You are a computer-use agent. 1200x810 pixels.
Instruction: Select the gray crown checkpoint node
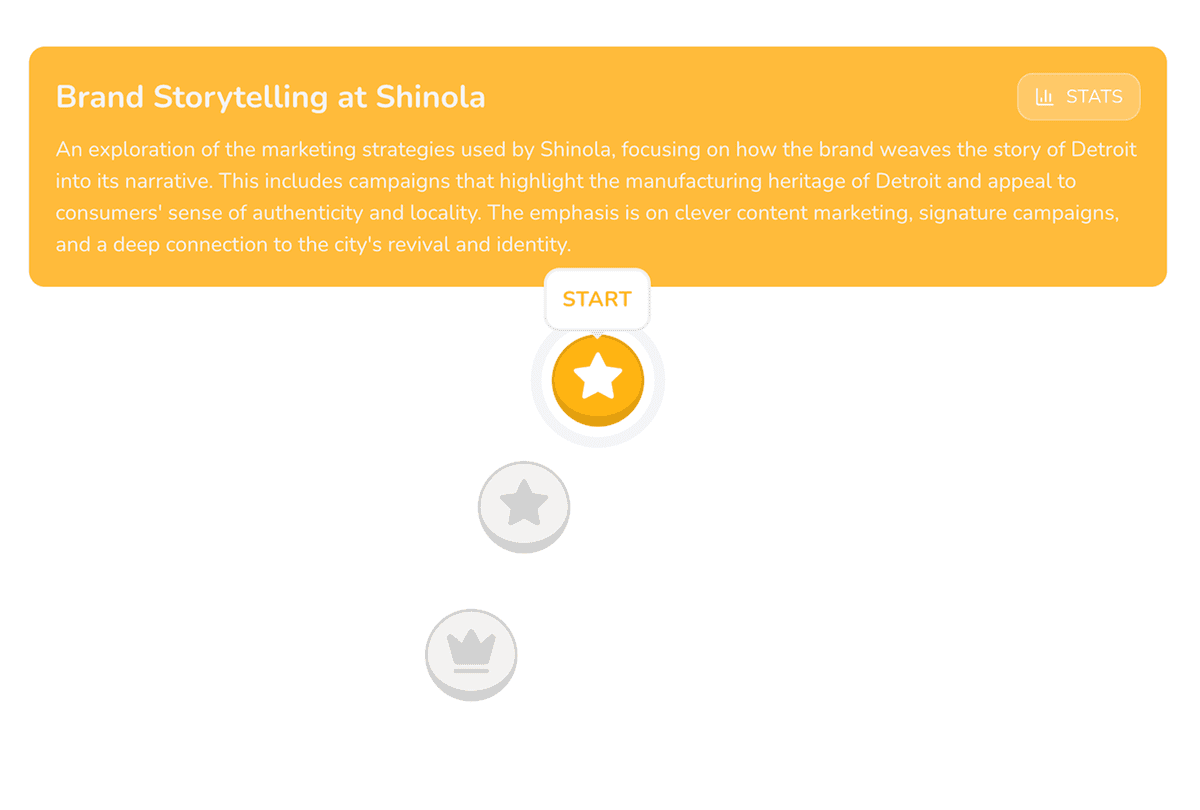pos(471,655)
